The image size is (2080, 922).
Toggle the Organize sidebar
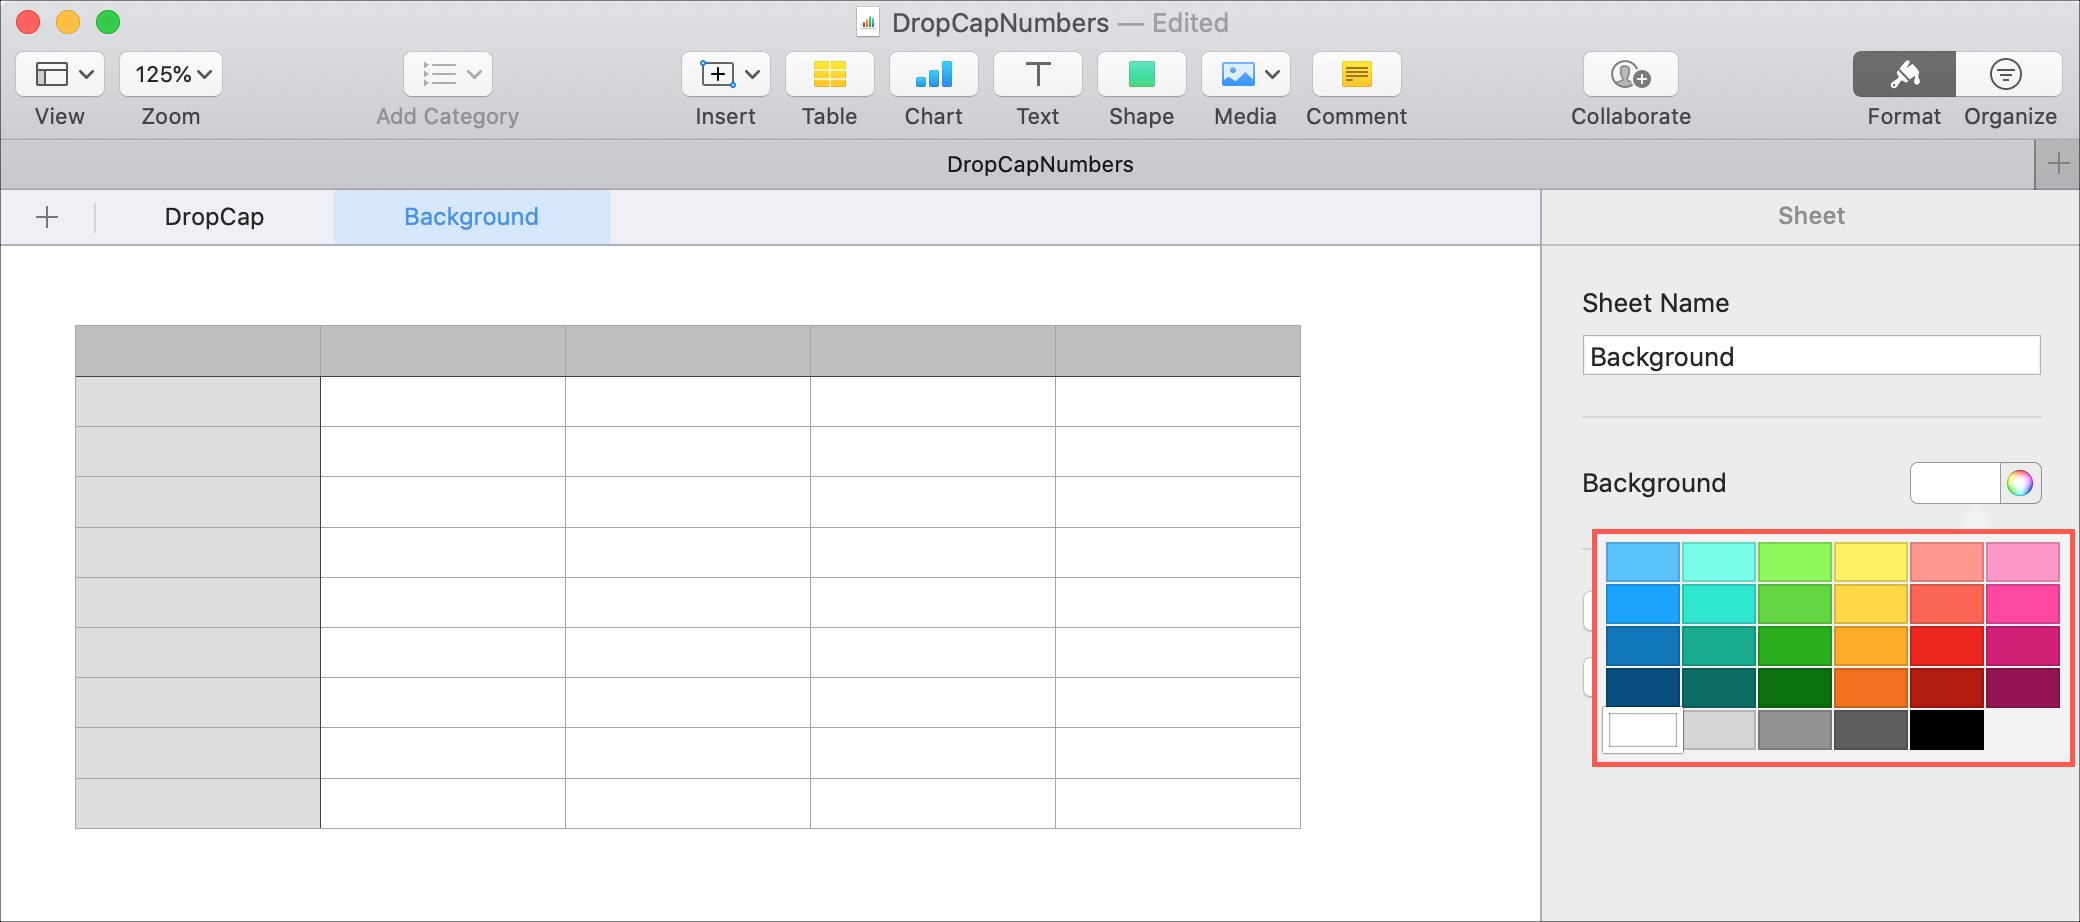click(x=2009, y=74)
